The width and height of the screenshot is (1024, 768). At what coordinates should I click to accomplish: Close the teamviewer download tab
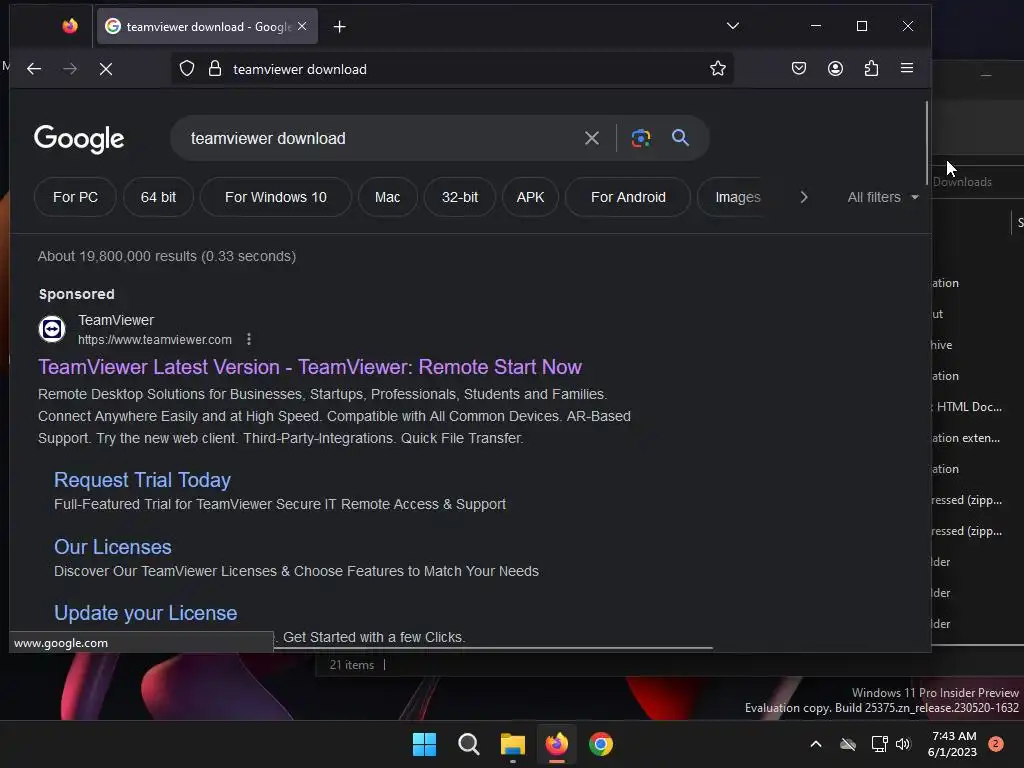[302, 26]
